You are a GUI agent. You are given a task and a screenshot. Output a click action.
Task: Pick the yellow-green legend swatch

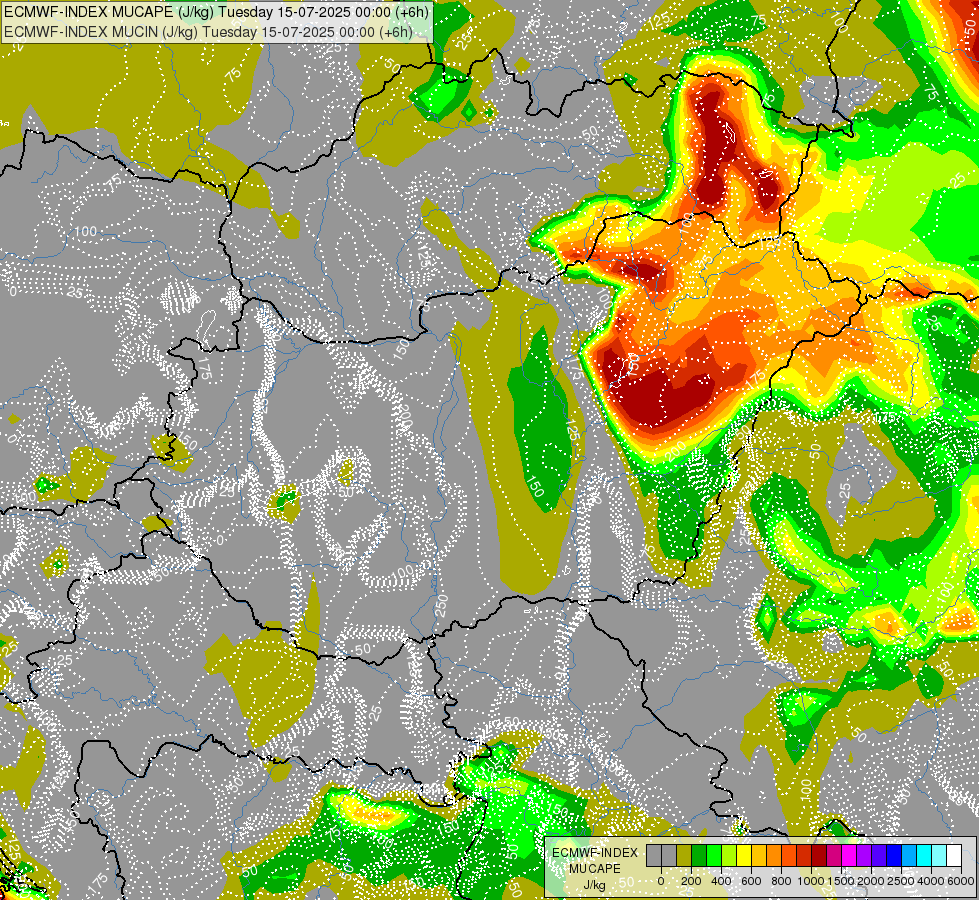point(729,856)
